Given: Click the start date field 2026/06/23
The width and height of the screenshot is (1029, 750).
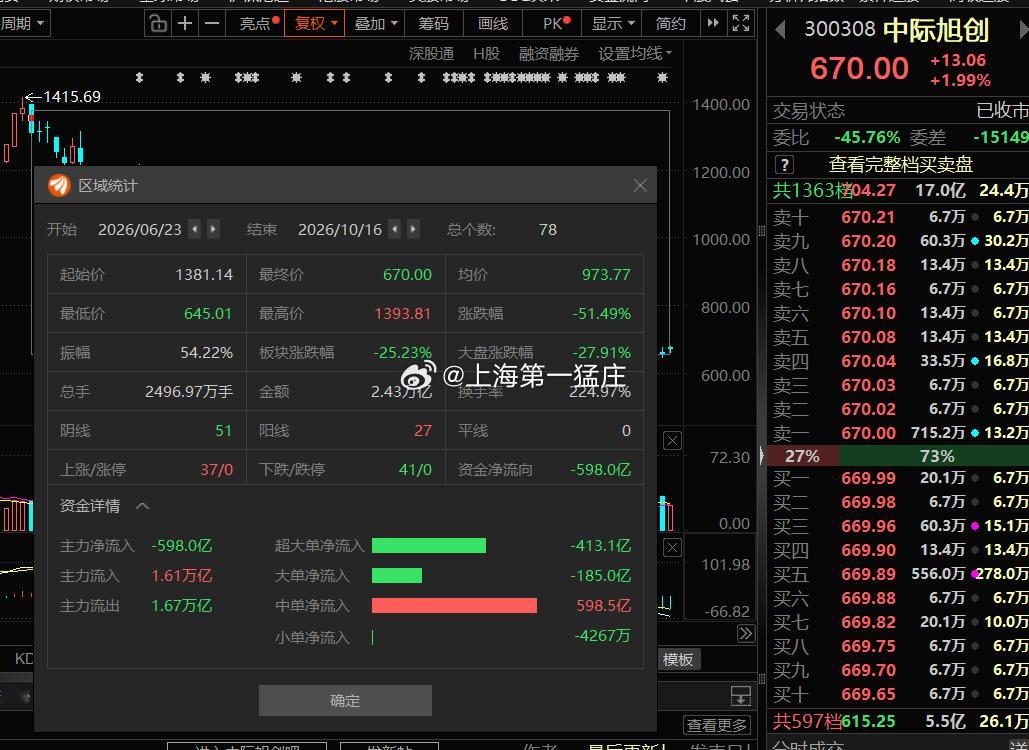Looking at the screenshot, I should [x=140, y=229].
